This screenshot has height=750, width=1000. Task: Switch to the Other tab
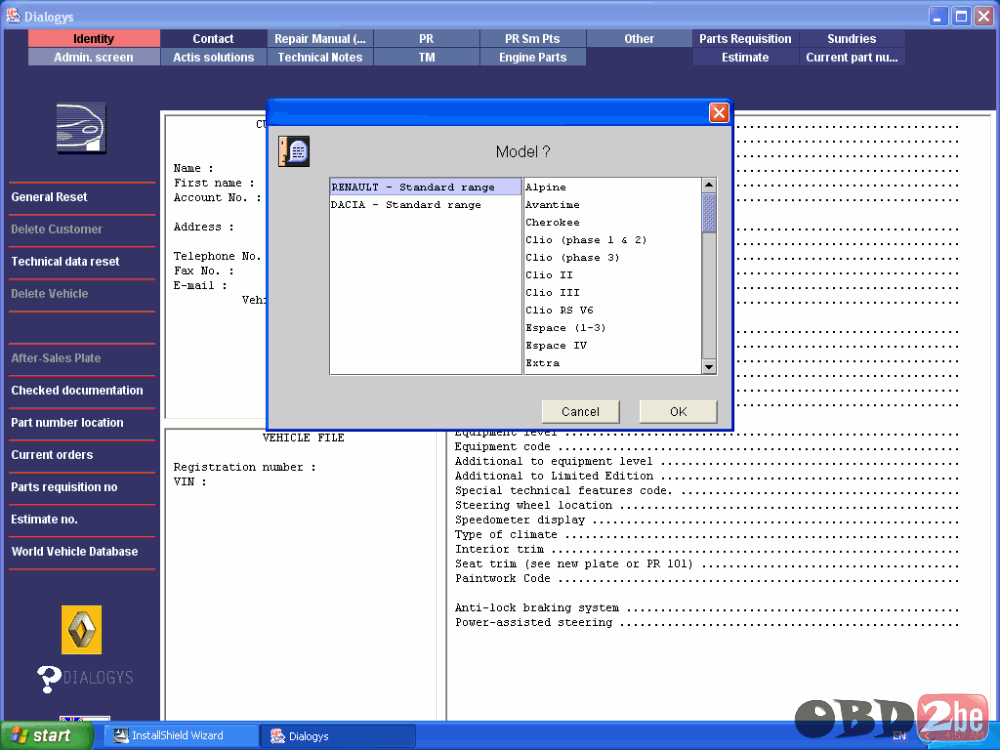pyautogui.click(x=639, y=39)
